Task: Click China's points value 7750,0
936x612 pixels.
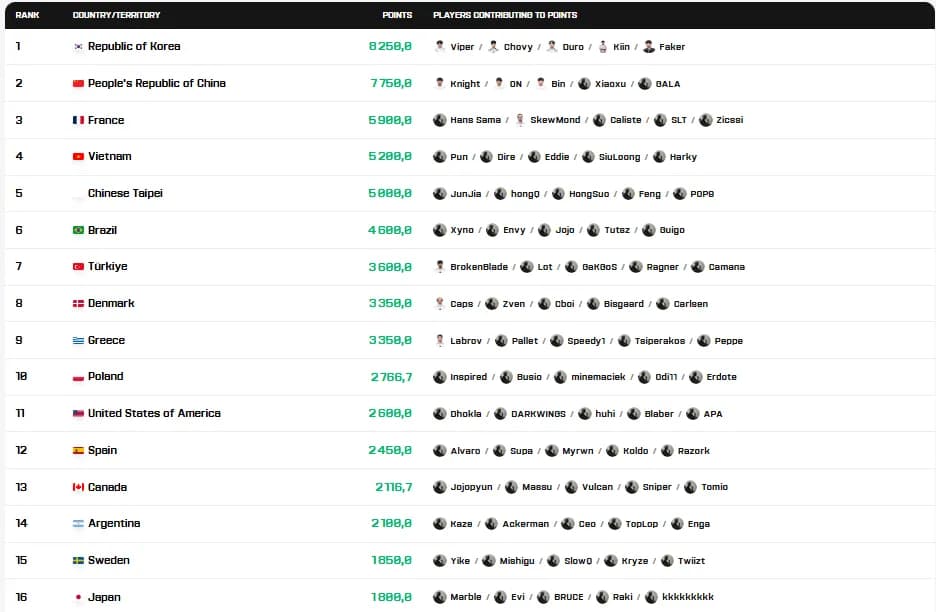Action: tap(391, 83)
